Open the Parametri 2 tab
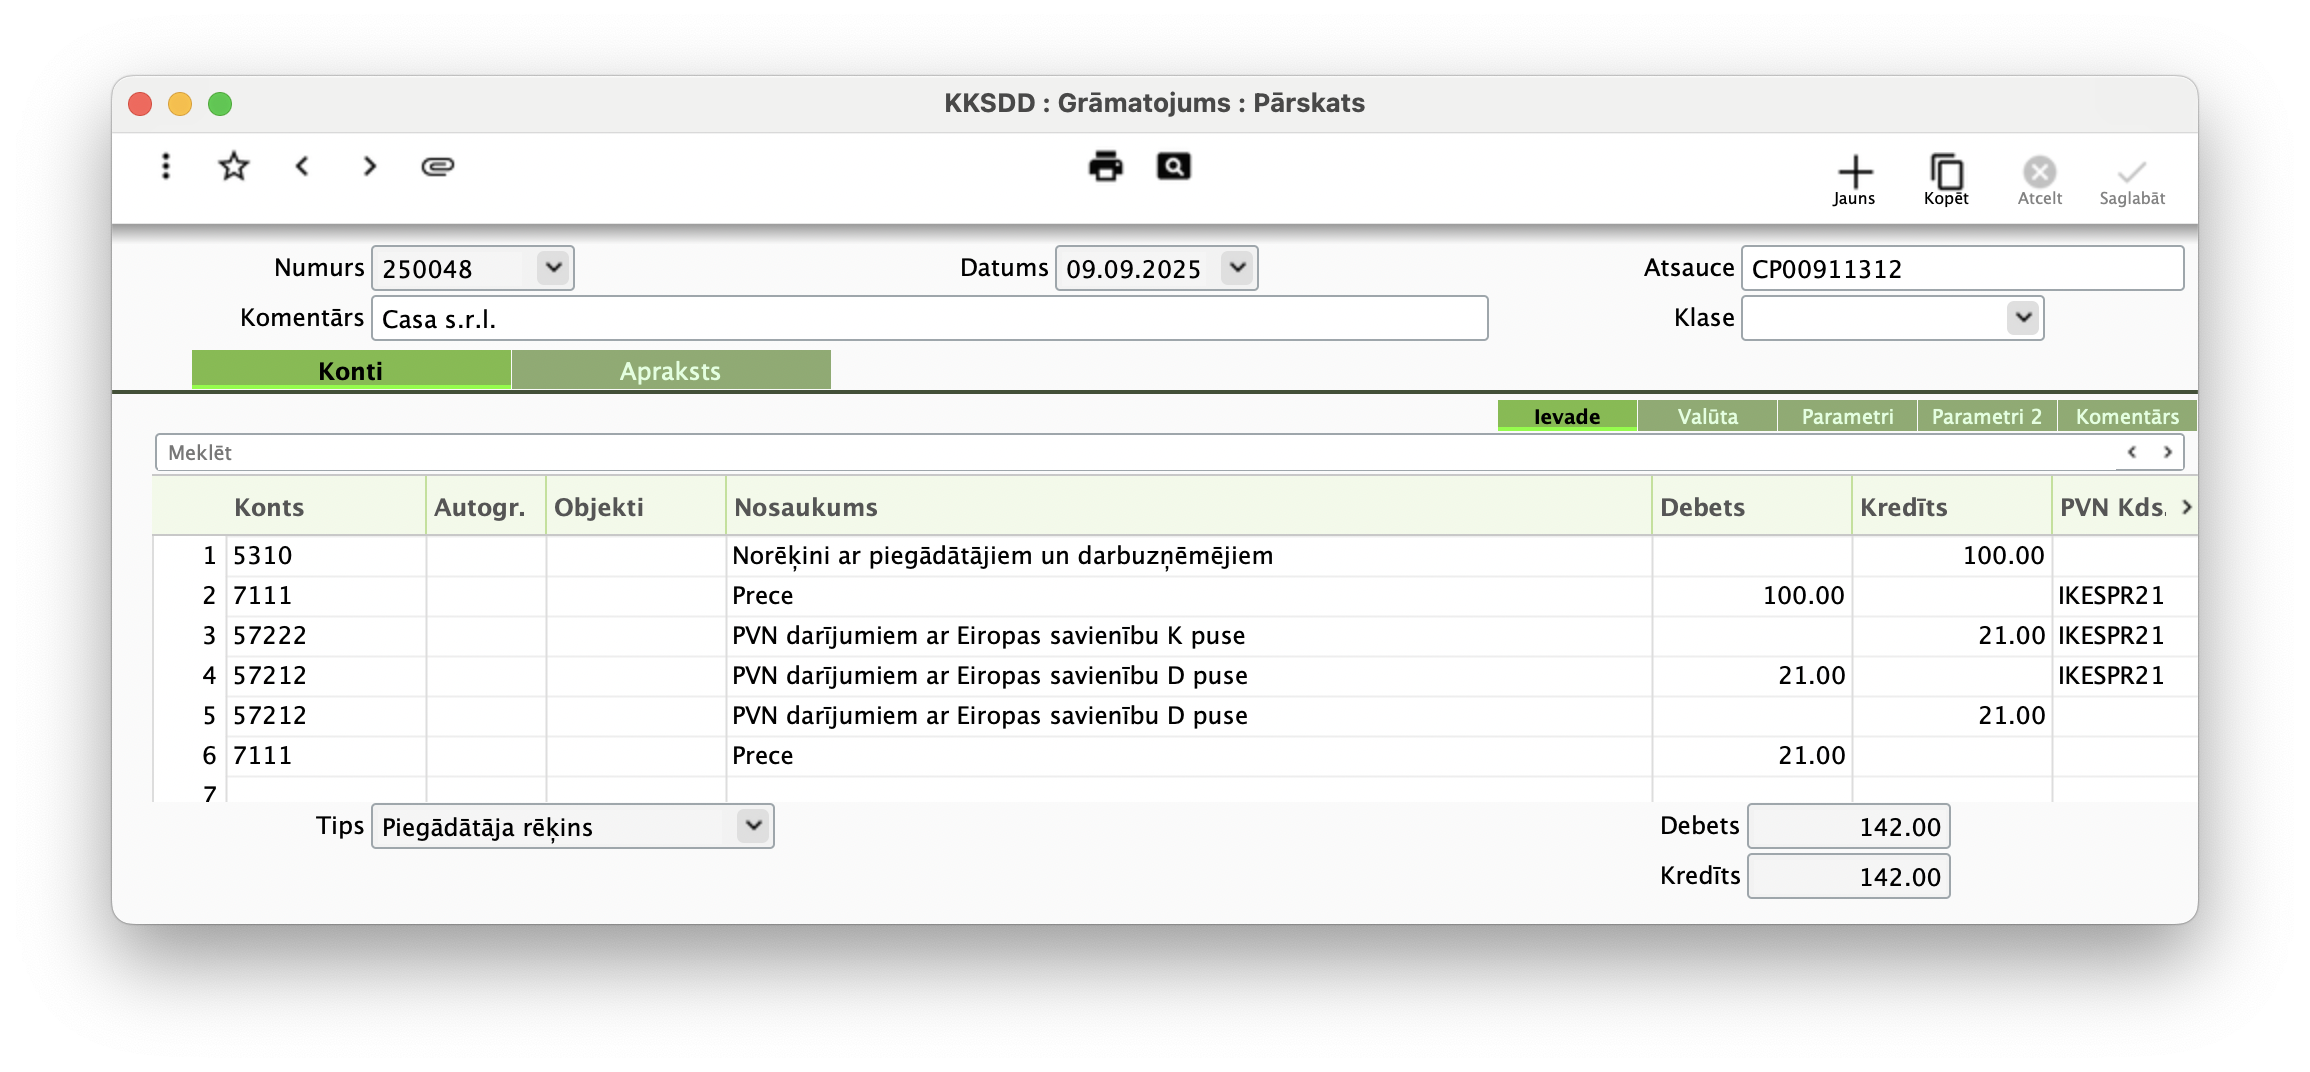Screen dimensions: 2310x1072 [1986, 416]
